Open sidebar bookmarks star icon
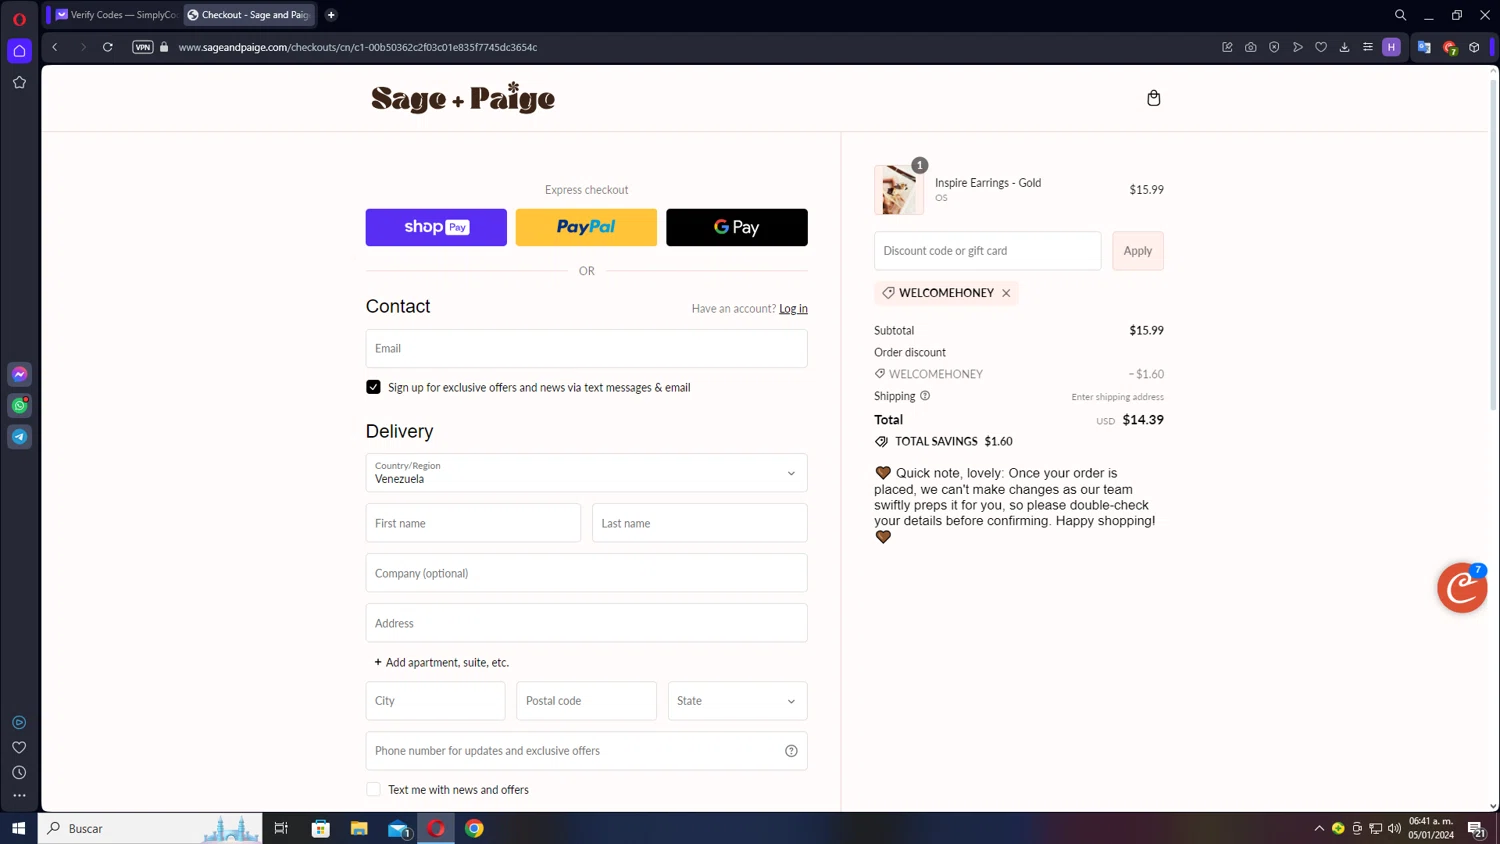 pyautogui.click(x=19, y=83)
